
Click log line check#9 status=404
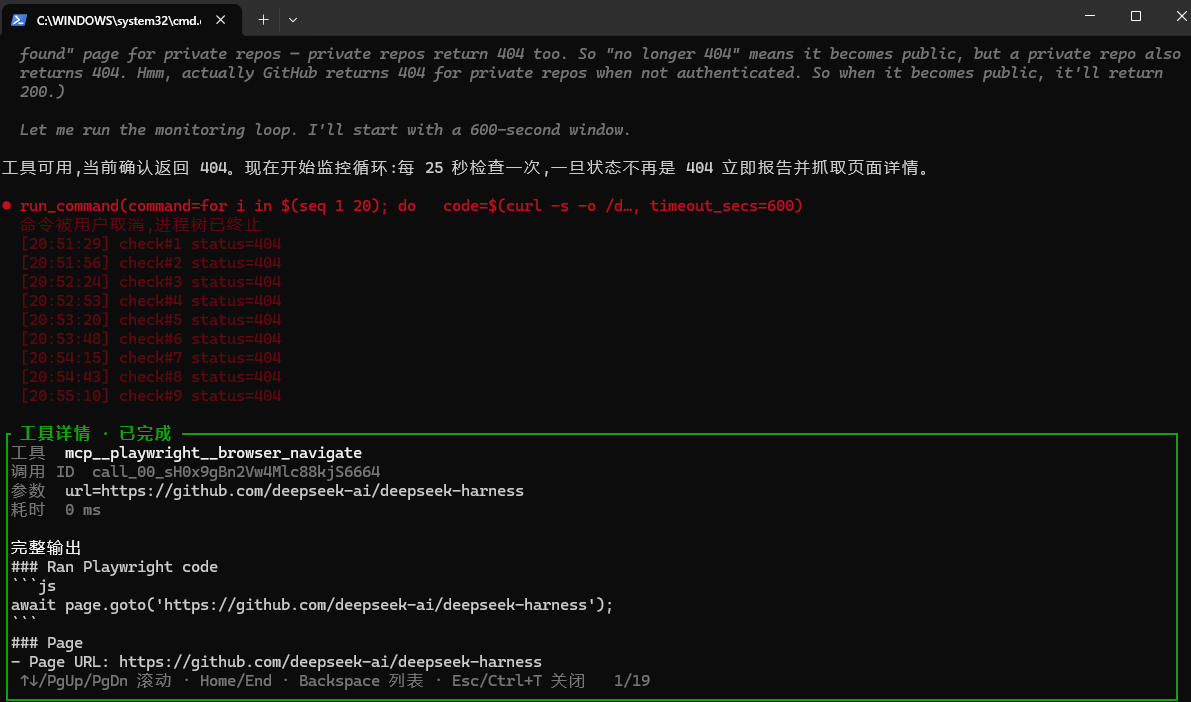150,396
